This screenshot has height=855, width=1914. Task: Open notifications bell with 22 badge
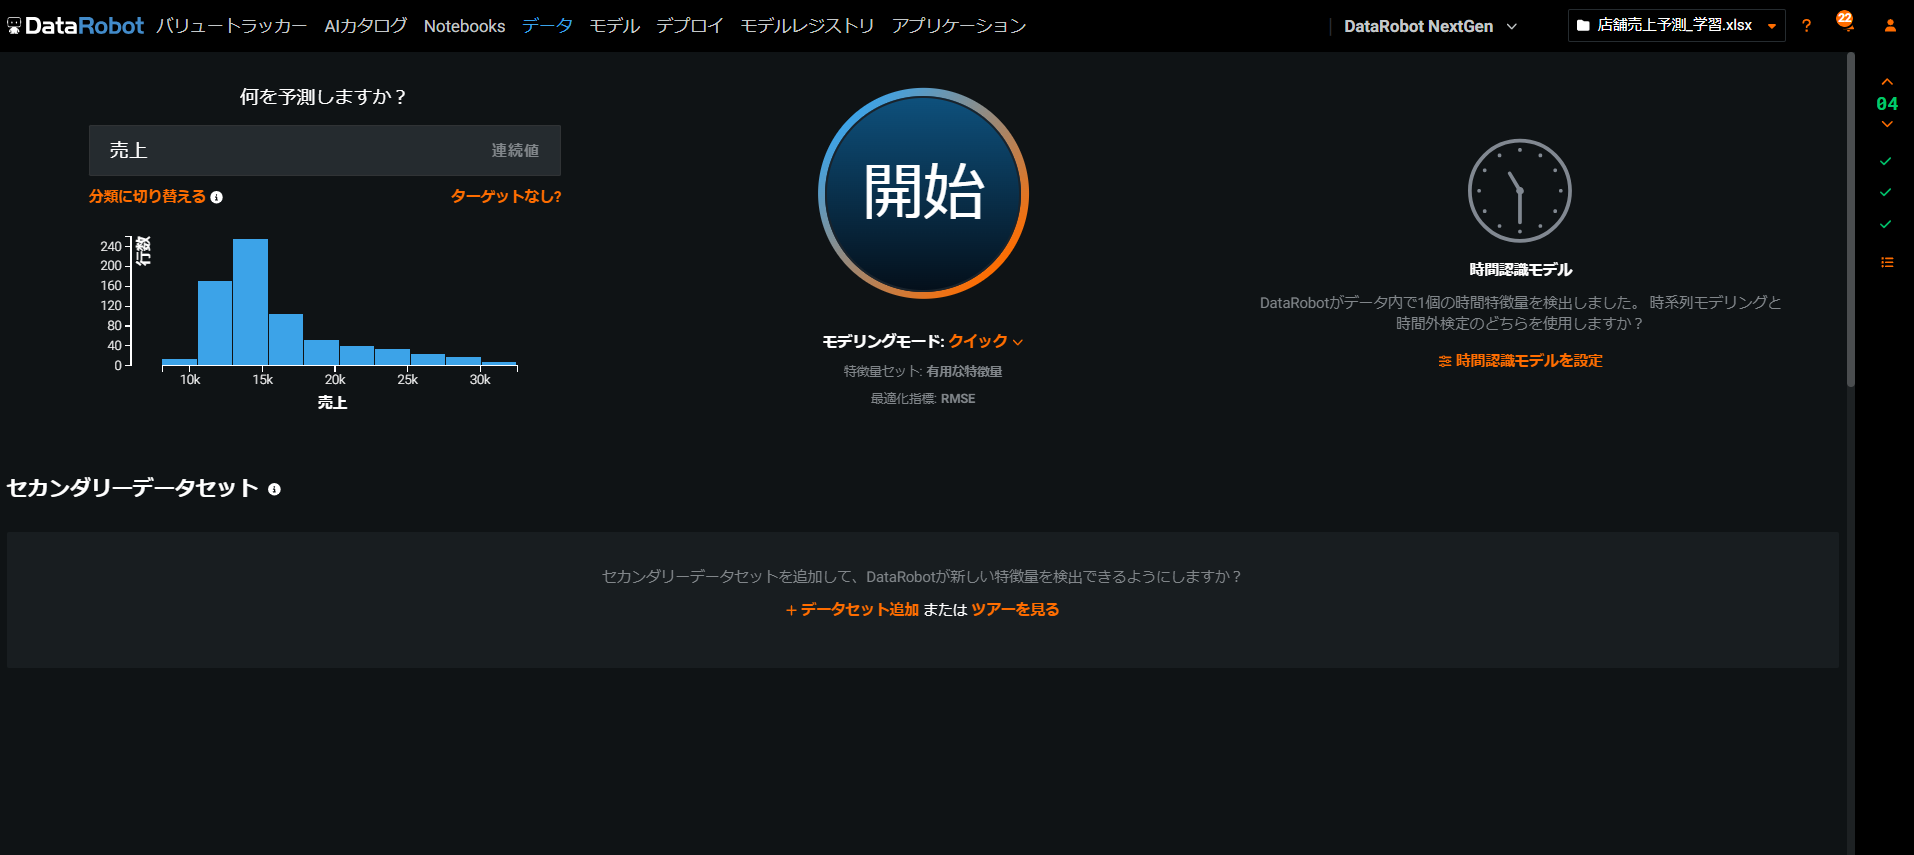tap(1845, 23)
